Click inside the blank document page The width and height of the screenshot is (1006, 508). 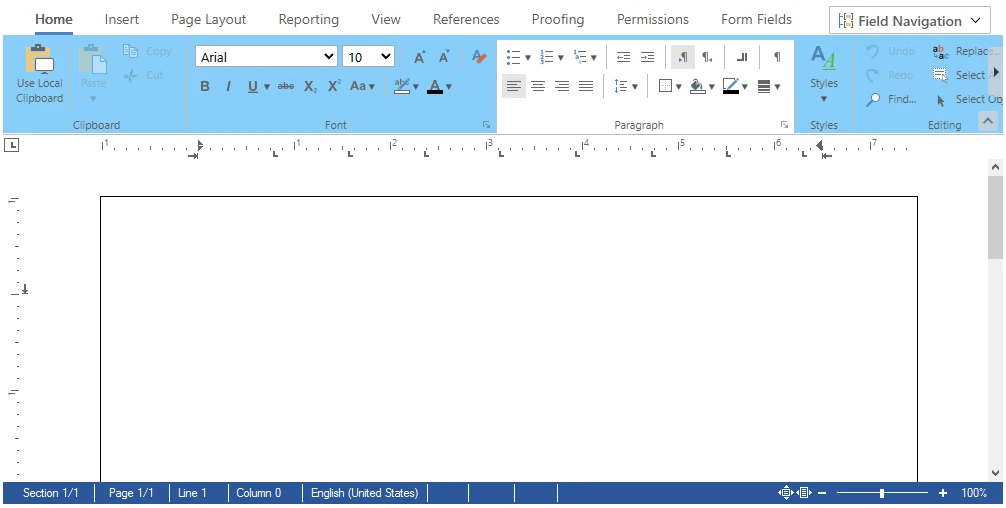tap(509, 339)
